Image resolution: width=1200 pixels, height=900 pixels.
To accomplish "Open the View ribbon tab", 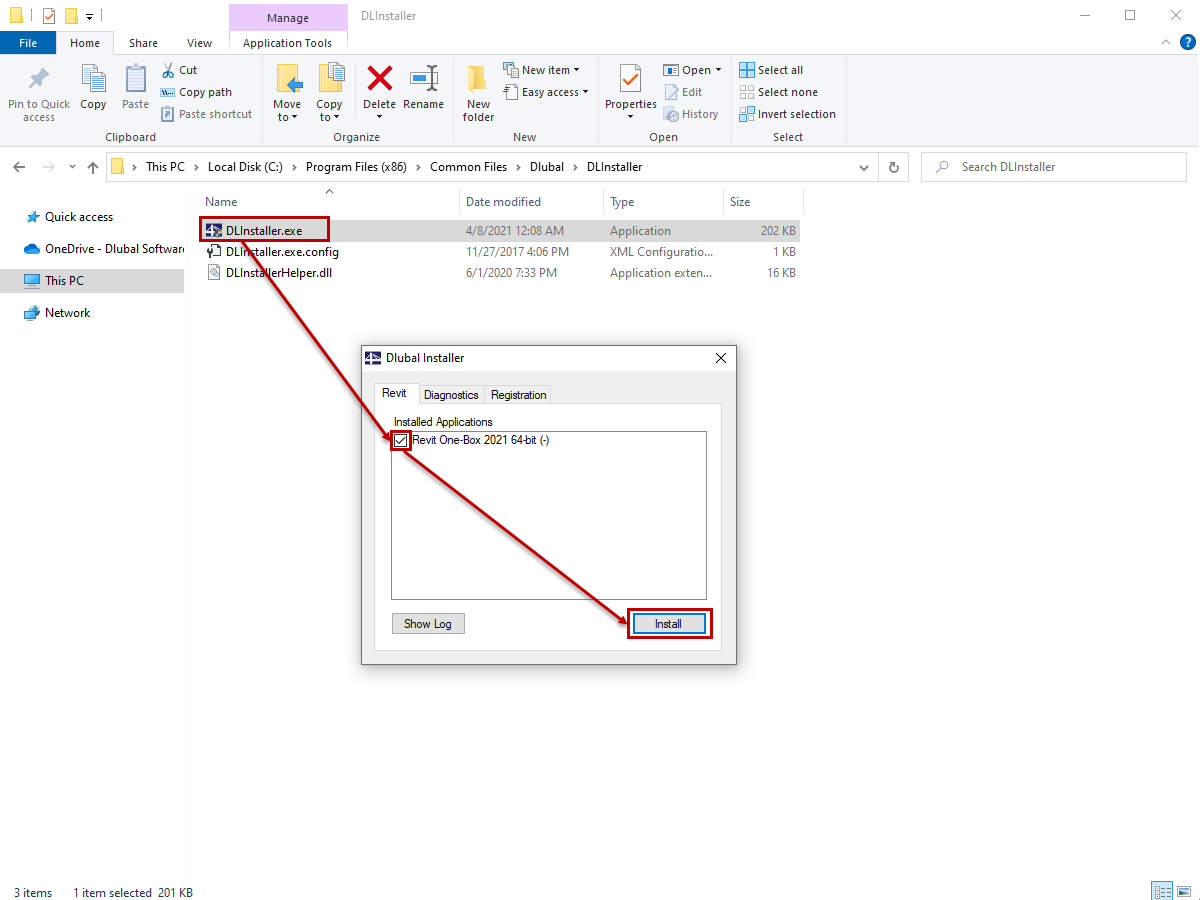I will (198, 43).
